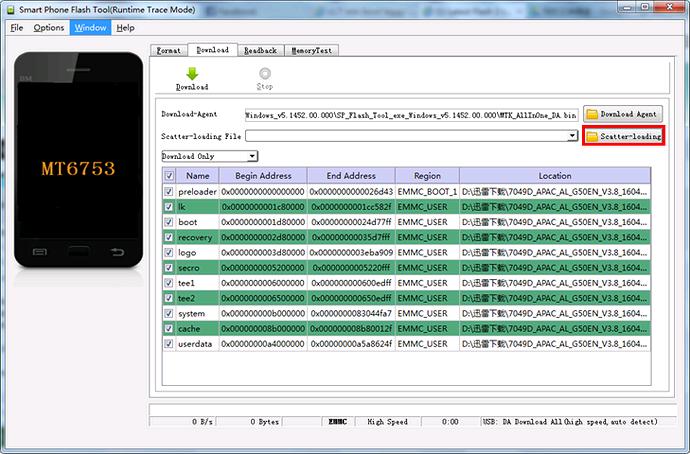
Task: Uncheck the tee1 partition checkbox
Action: (x=169, y=283)
